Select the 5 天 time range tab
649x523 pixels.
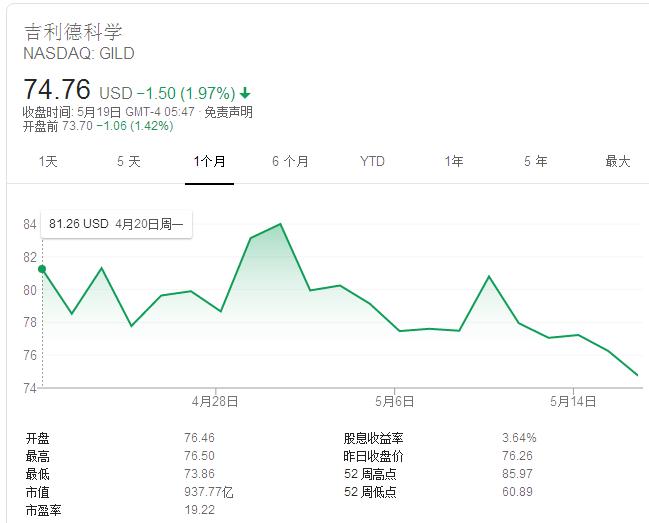[129, 161]
